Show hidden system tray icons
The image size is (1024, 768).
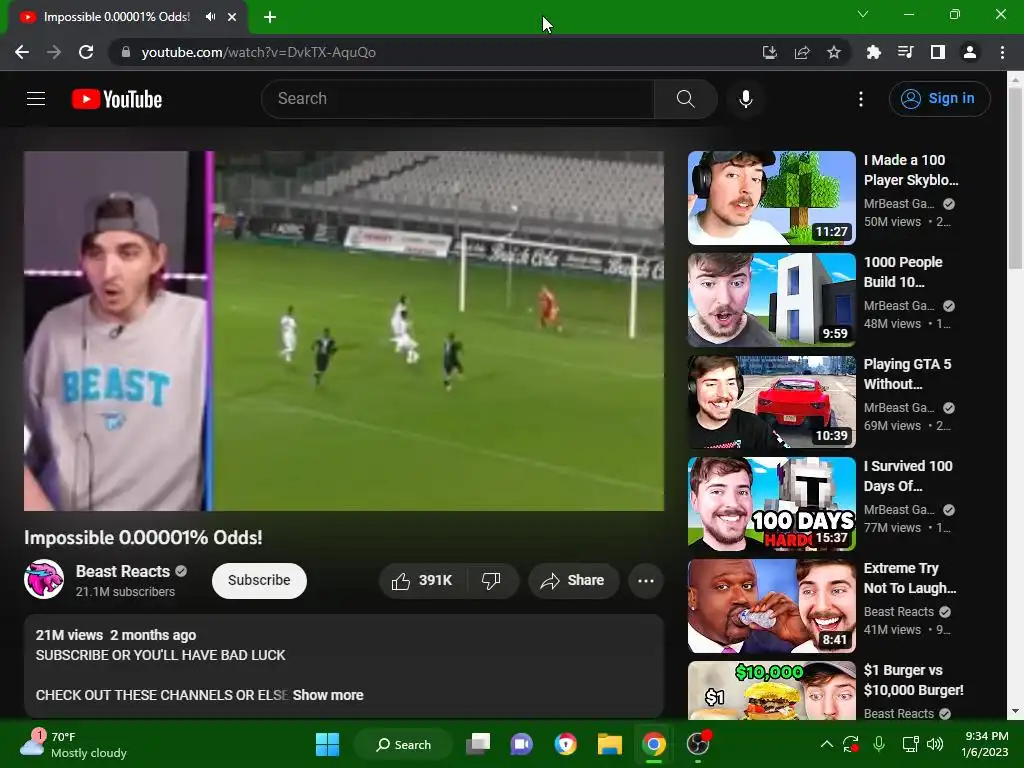pyautogui.click(x=827, y=744)
